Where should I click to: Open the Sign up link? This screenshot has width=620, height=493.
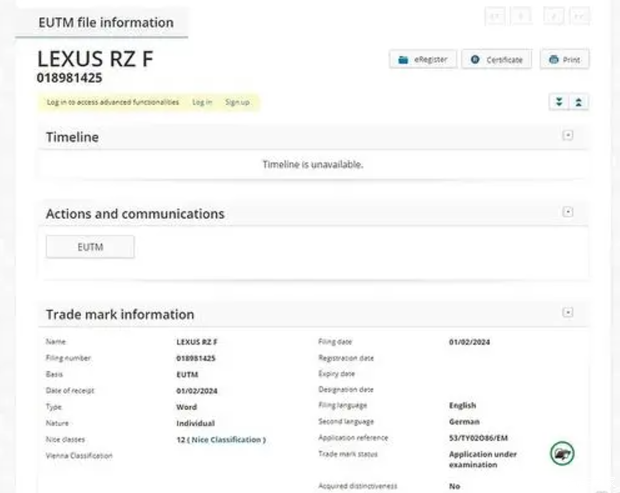point(237,102)
